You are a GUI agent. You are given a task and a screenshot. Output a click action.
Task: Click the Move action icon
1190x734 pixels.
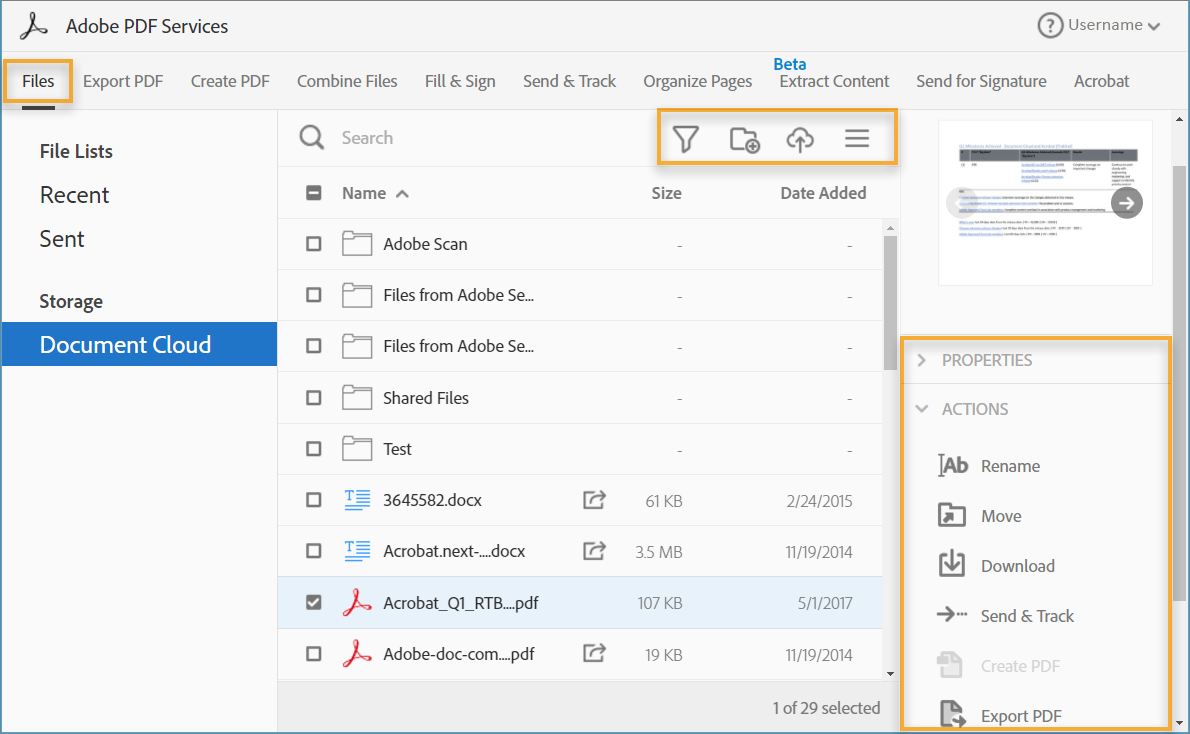pos(952,515)
